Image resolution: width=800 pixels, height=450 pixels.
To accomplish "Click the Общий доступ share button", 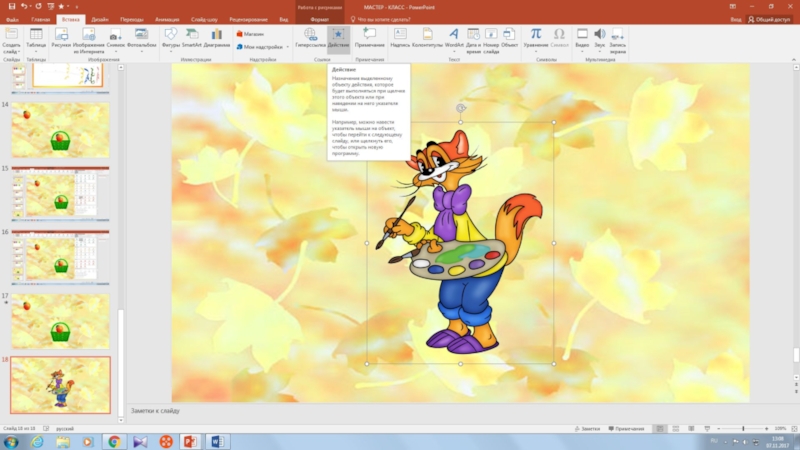I will point(770,19).
